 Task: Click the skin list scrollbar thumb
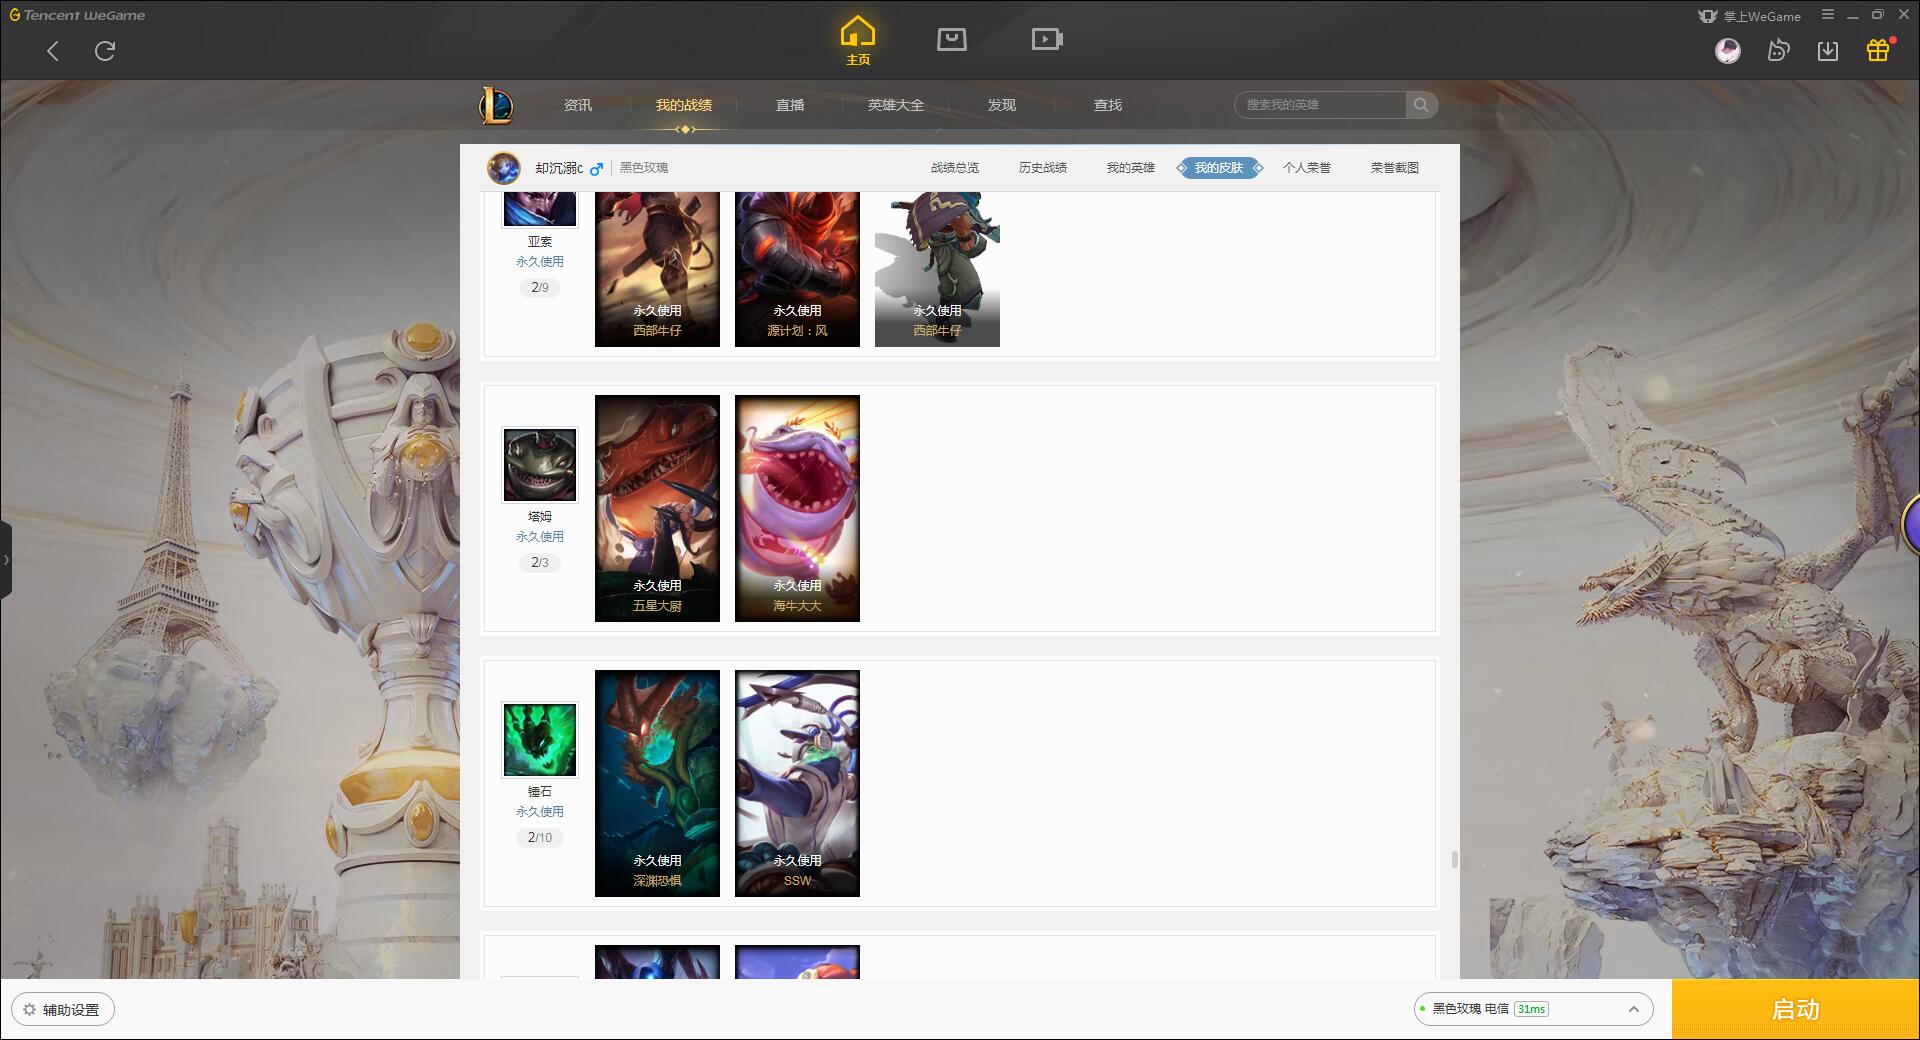point(1454,859)
